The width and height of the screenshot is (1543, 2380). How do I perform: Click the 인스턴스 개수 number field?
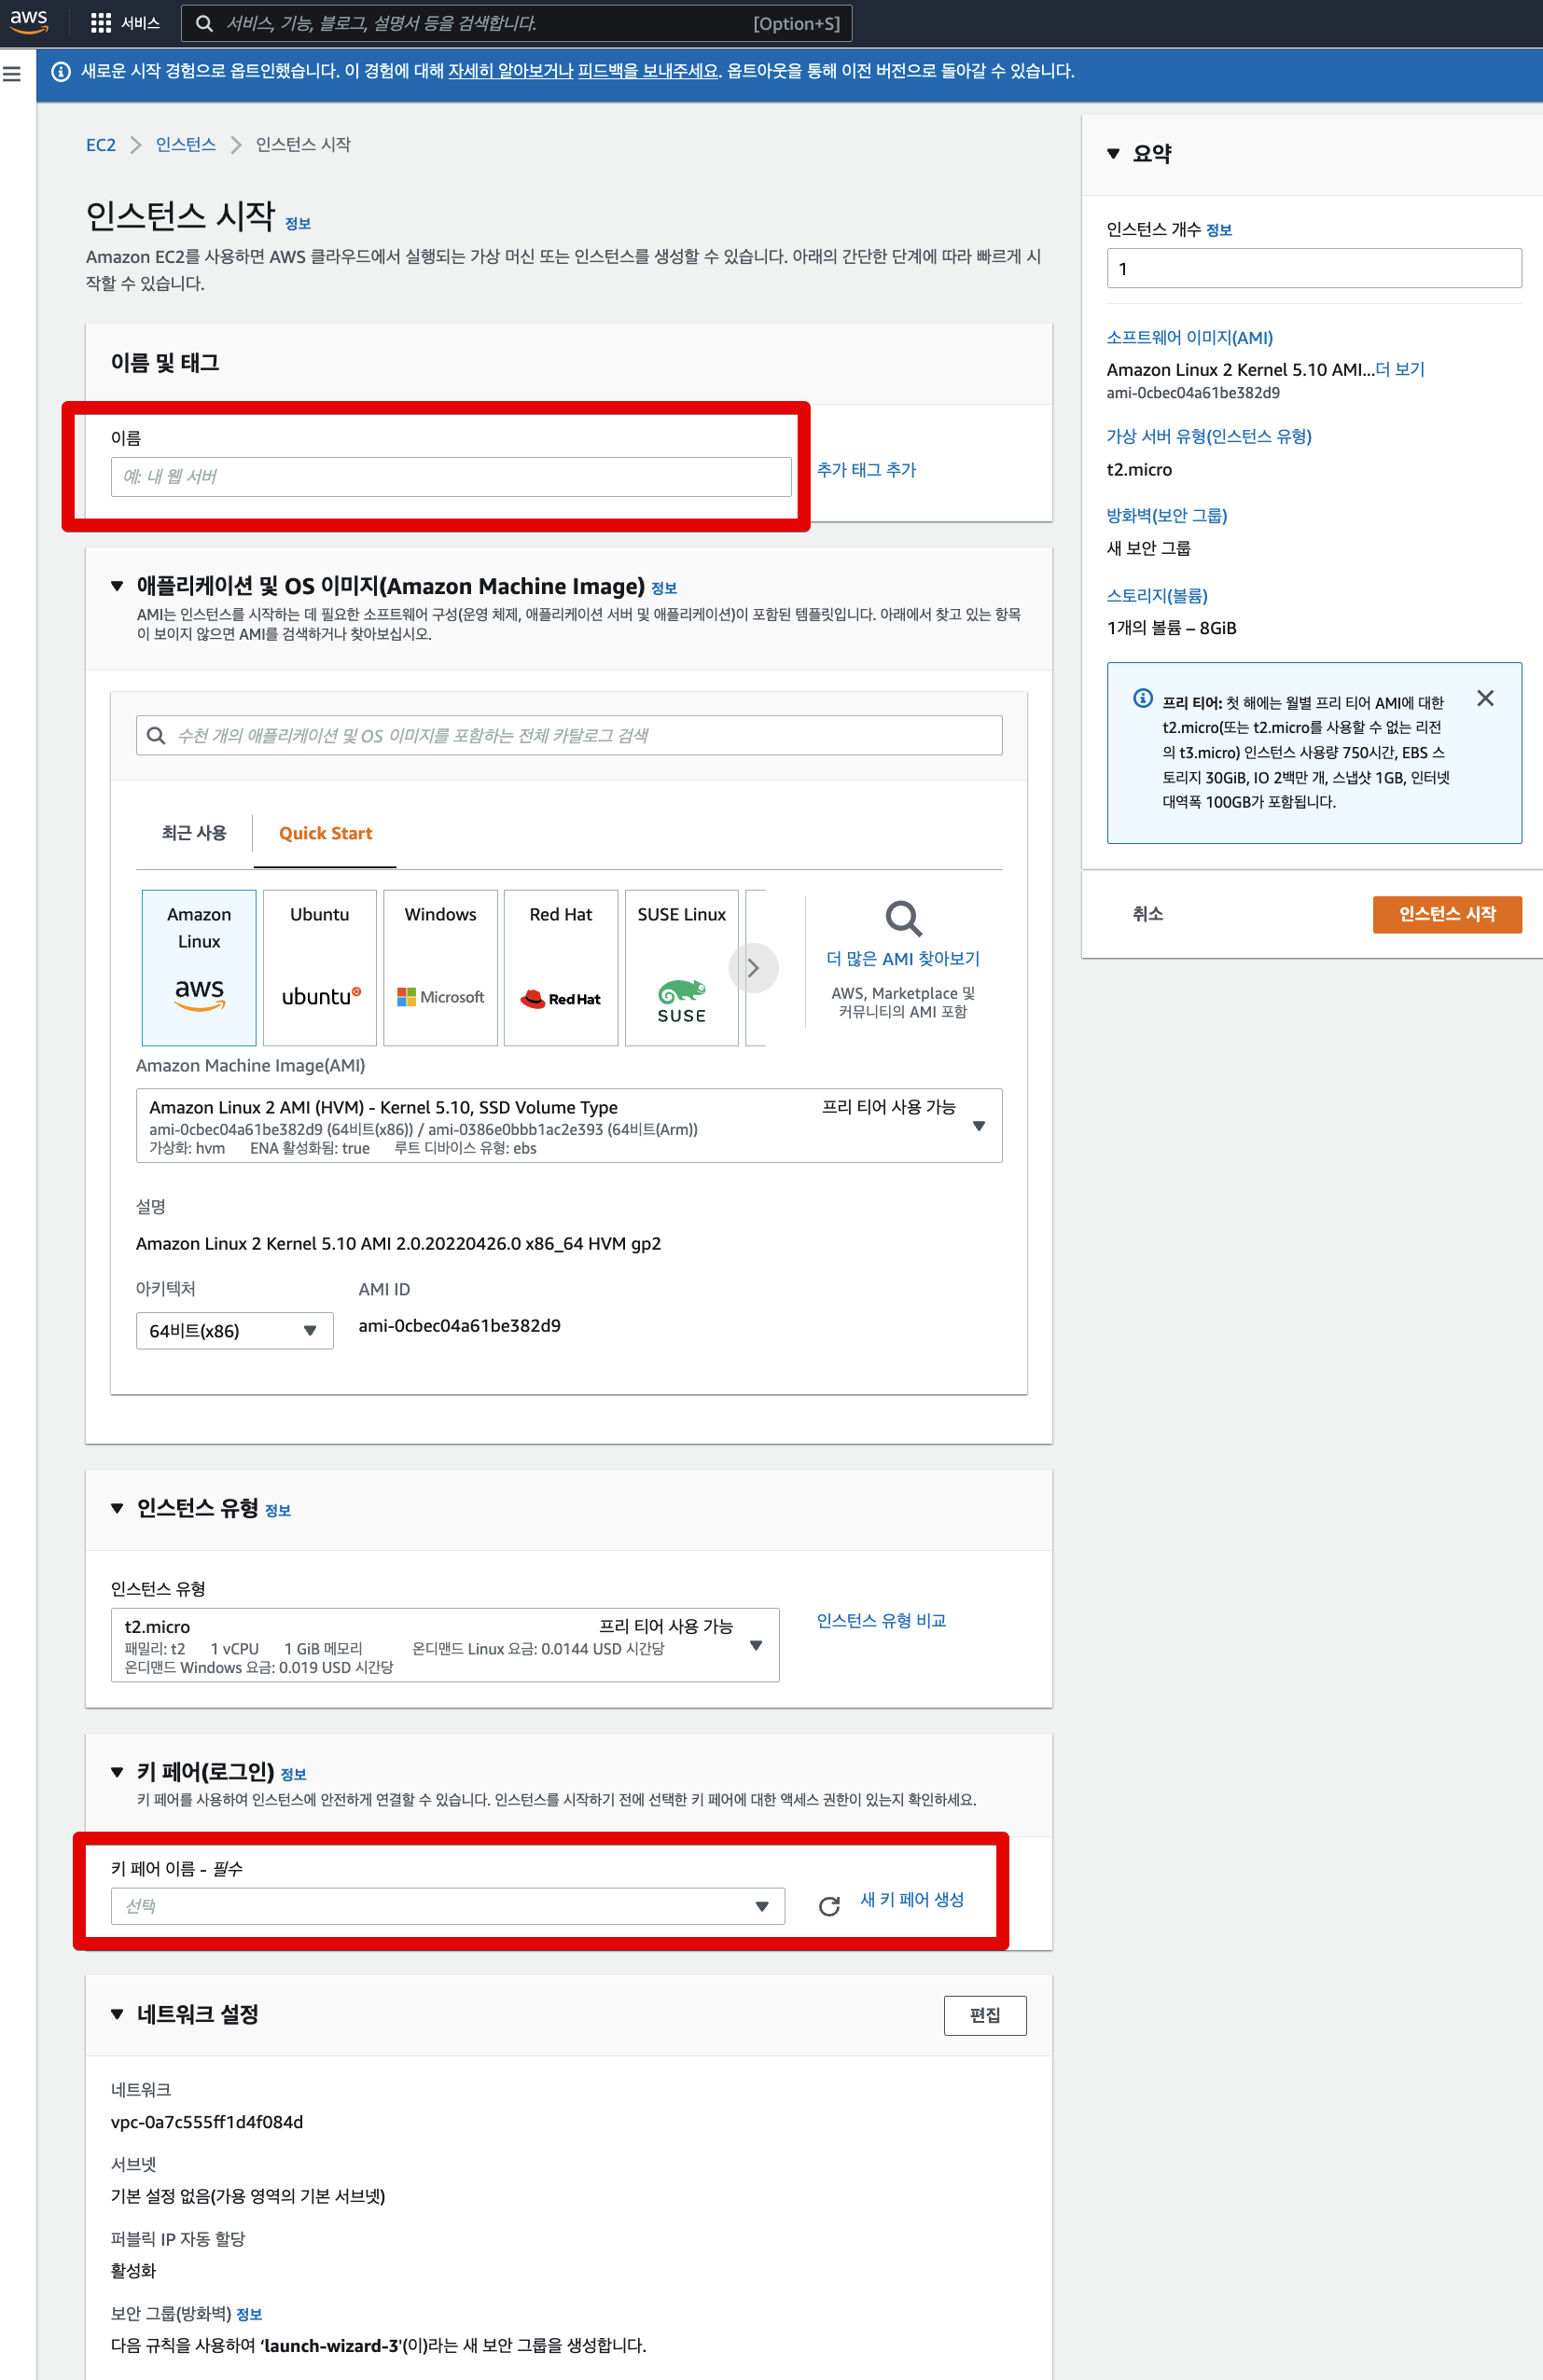[1314, 268]
